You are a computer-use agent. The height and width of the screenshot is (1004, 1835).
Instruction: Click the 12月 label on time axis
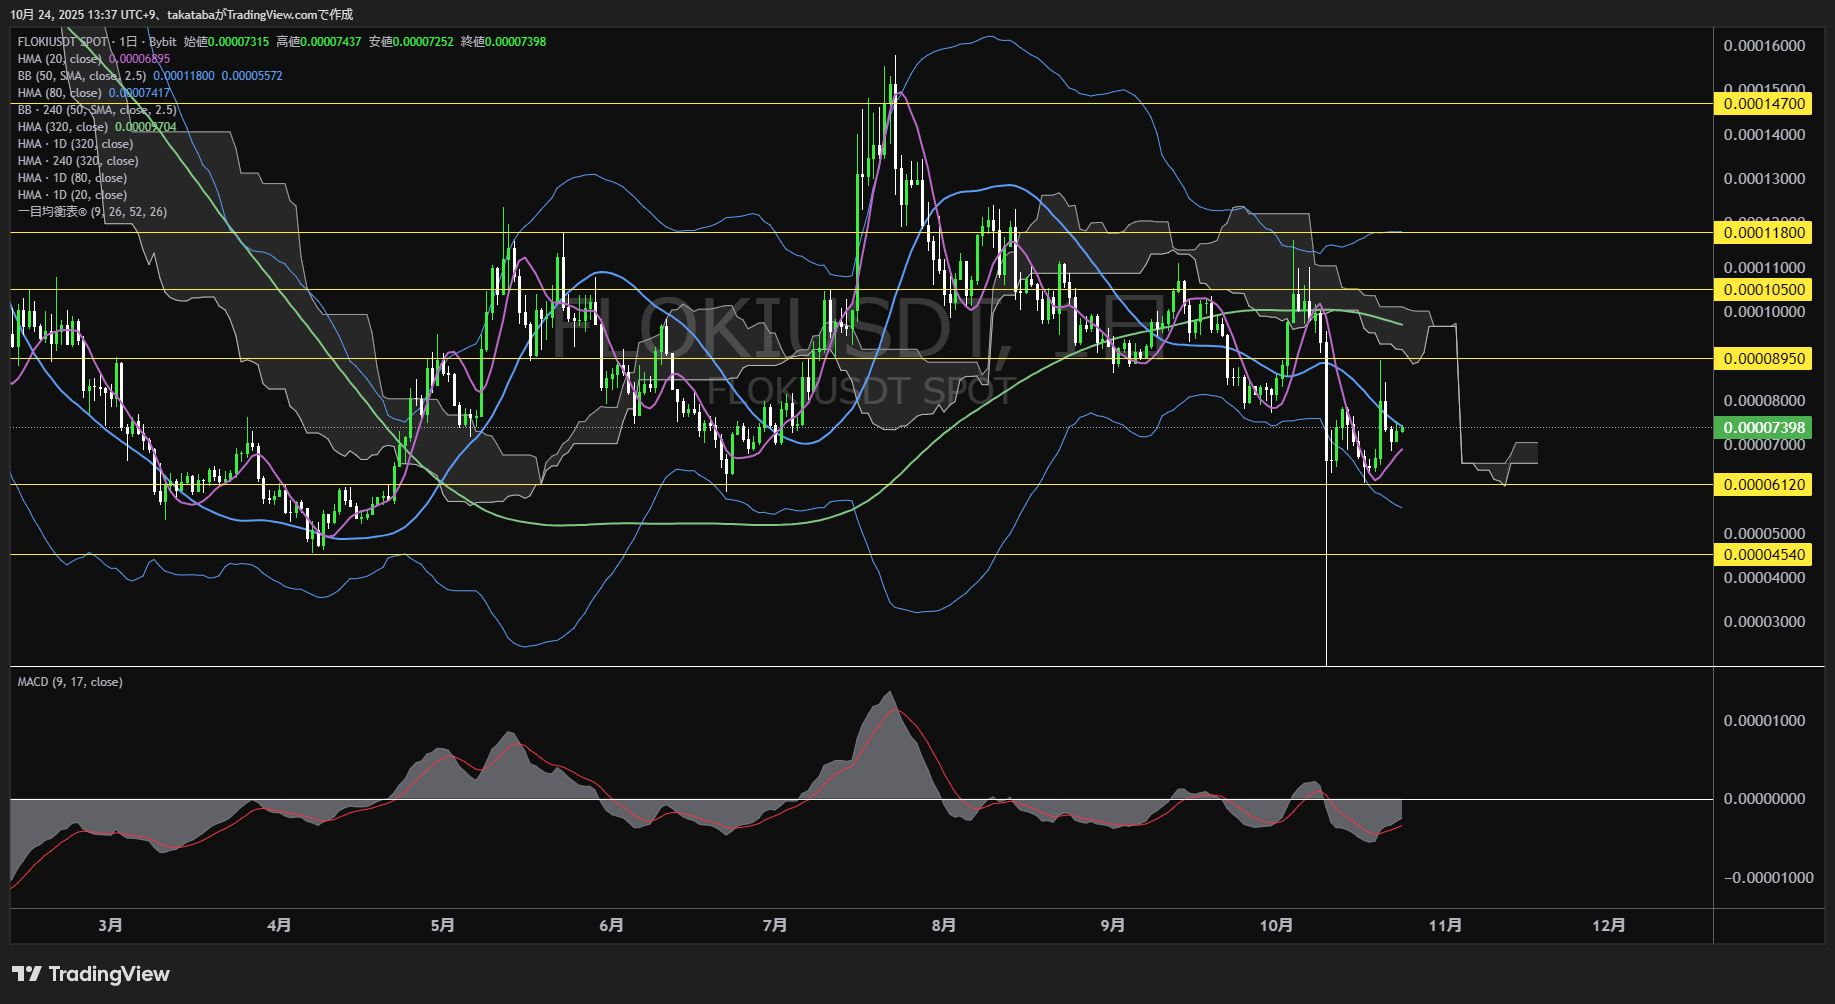(1608, 926)
